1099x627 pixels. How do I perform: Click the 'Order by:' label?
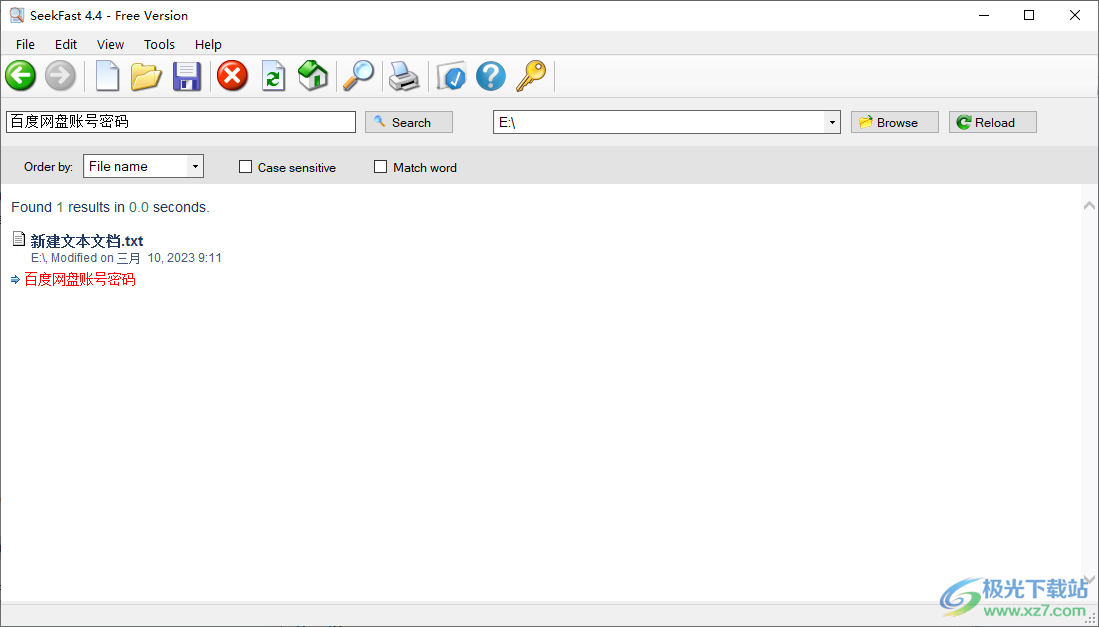click(x=48, y=167)
